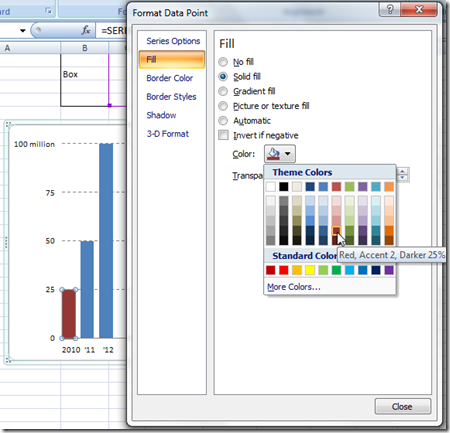This screenshot has height=433, width=450.
Task: Open the Color dropdown arrow
Action: click(288, 154)
